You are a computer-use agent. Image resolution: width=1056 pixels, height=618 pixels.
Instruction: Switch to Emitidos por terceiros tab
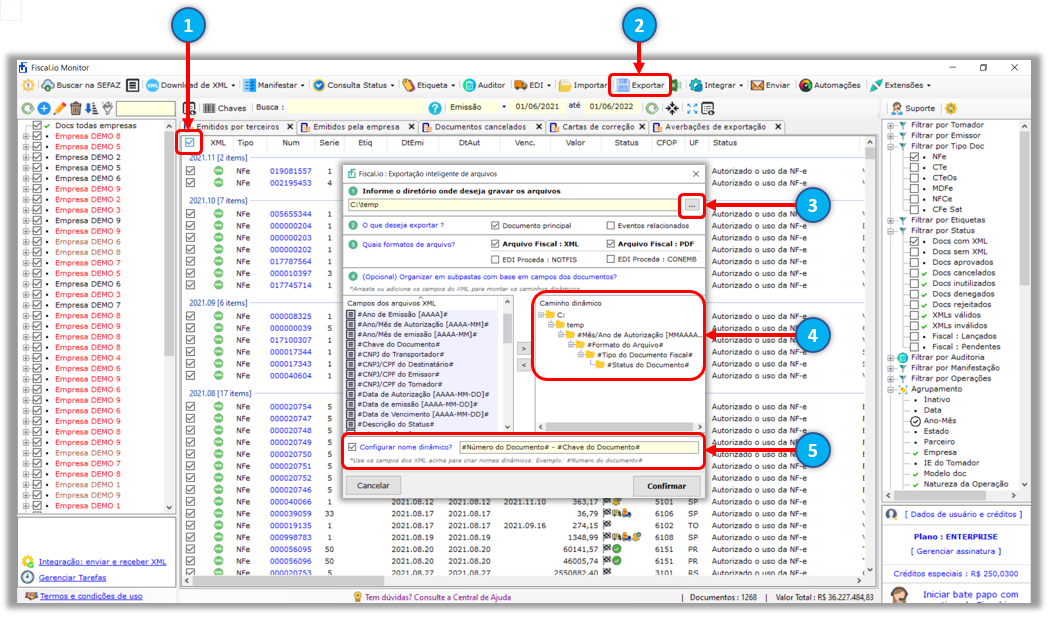(237, 127)
